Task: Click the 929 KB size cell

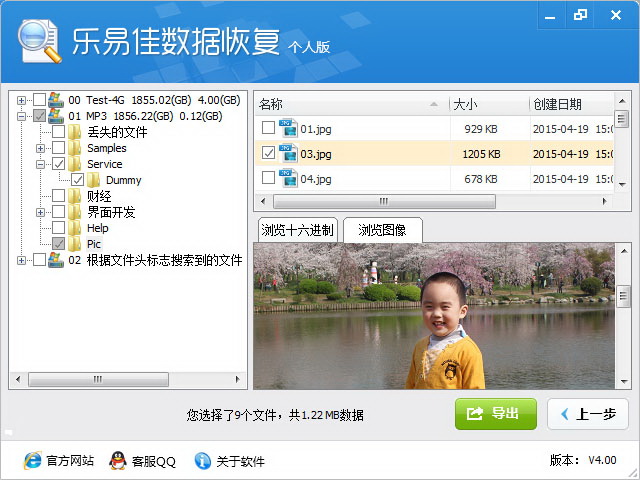Action: pyautogui.click(x=481, y=129)
